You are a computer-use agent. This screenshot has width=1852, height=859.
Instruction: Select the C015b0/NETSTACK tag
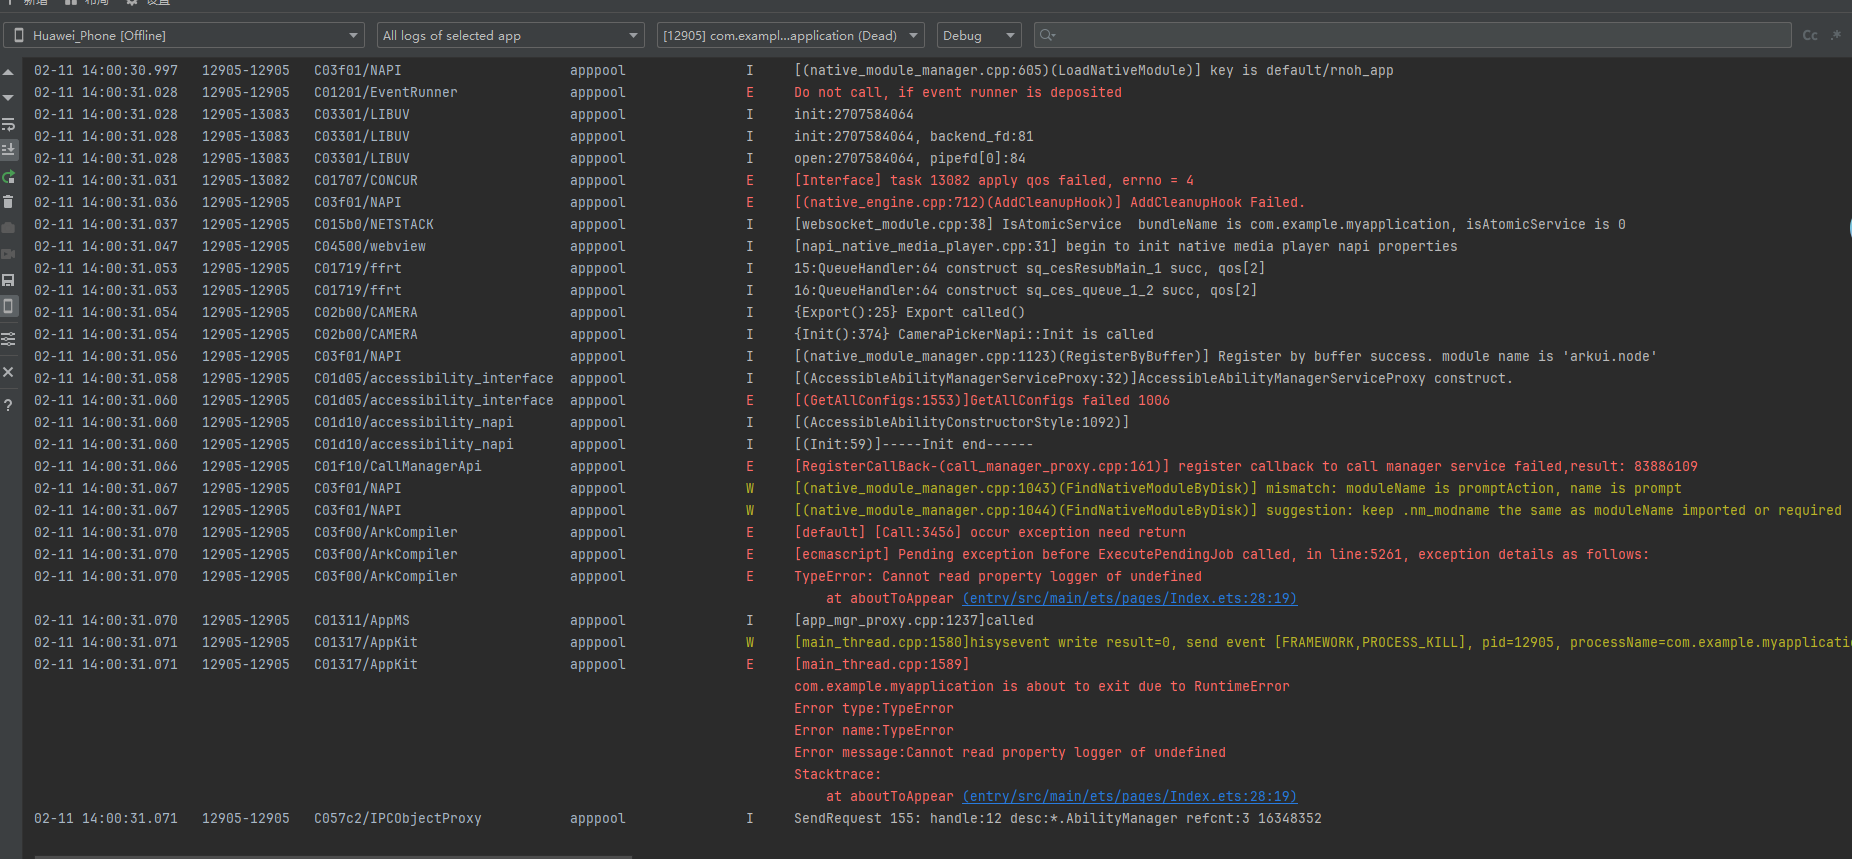click(373, 224)
